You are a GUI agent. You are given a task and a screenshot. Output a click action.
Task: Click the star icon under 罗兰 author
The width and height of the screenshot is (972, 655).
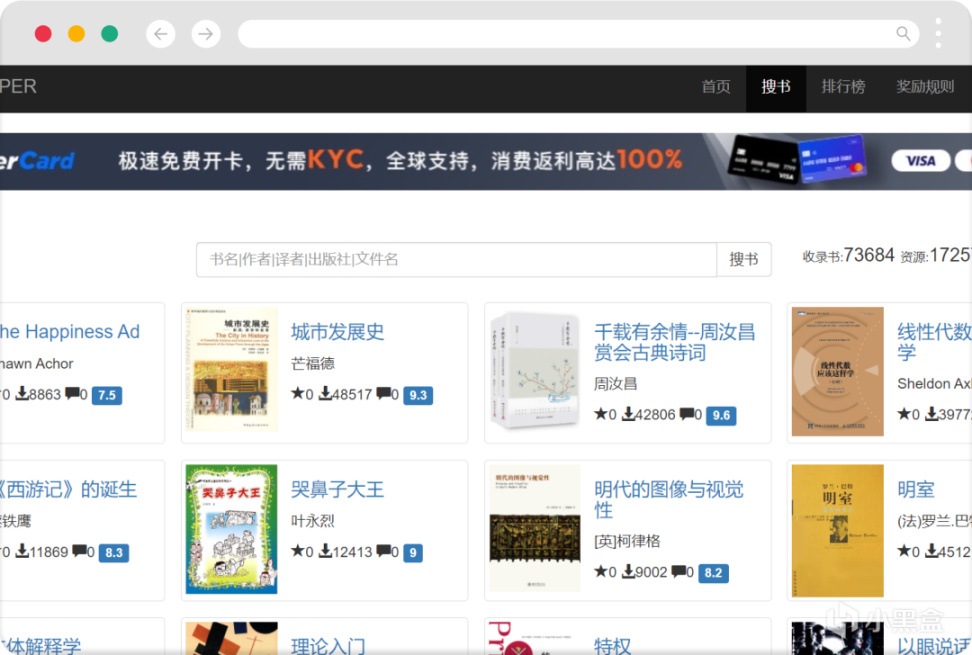tap(904, 551)
